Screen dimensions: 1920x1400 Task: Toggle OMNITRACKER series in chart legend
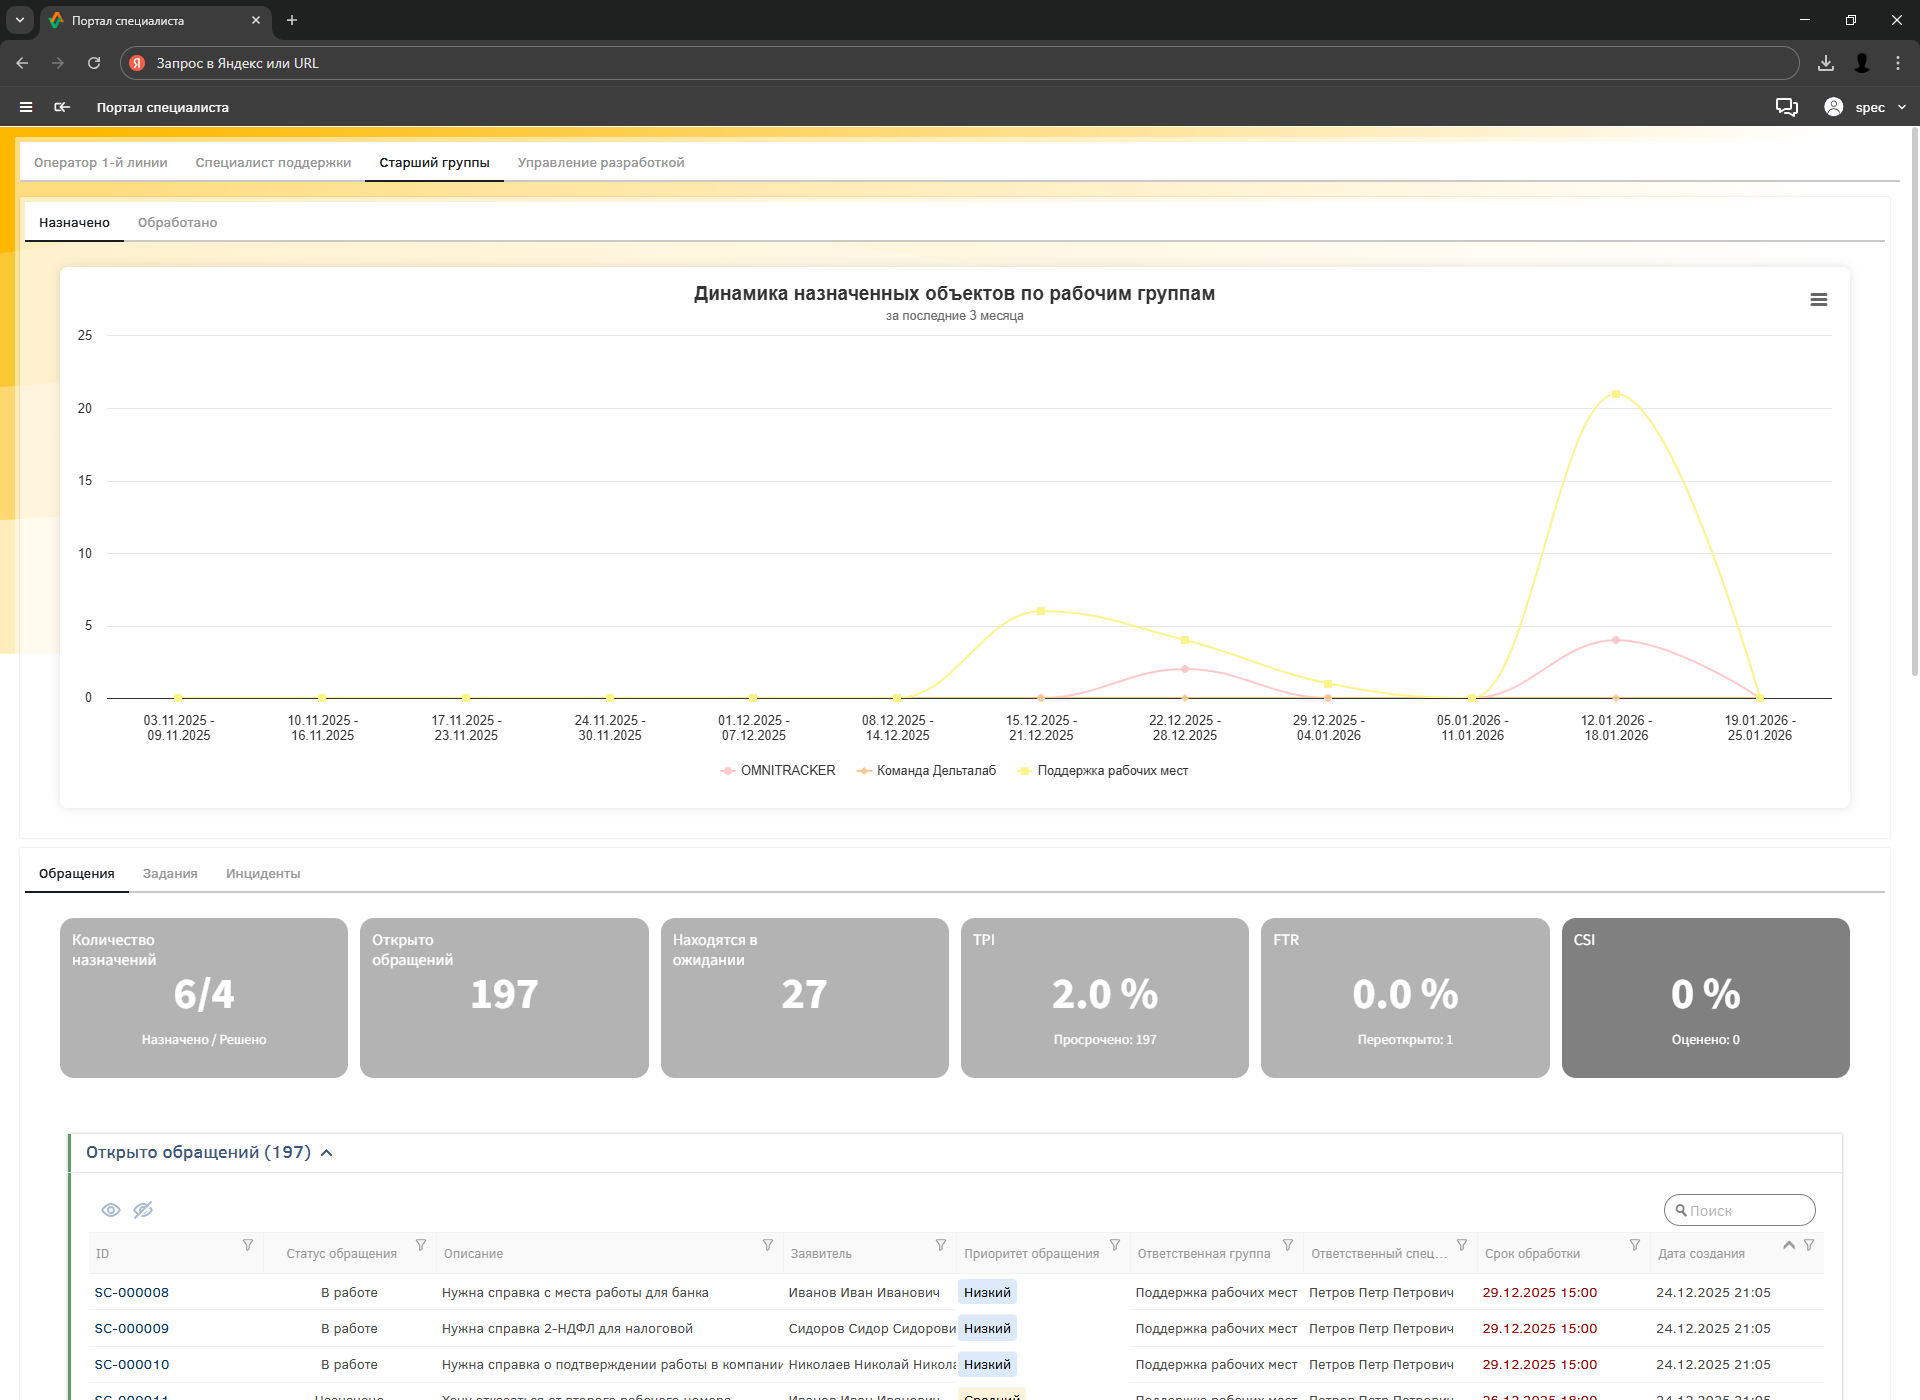(x=778, y=771)
